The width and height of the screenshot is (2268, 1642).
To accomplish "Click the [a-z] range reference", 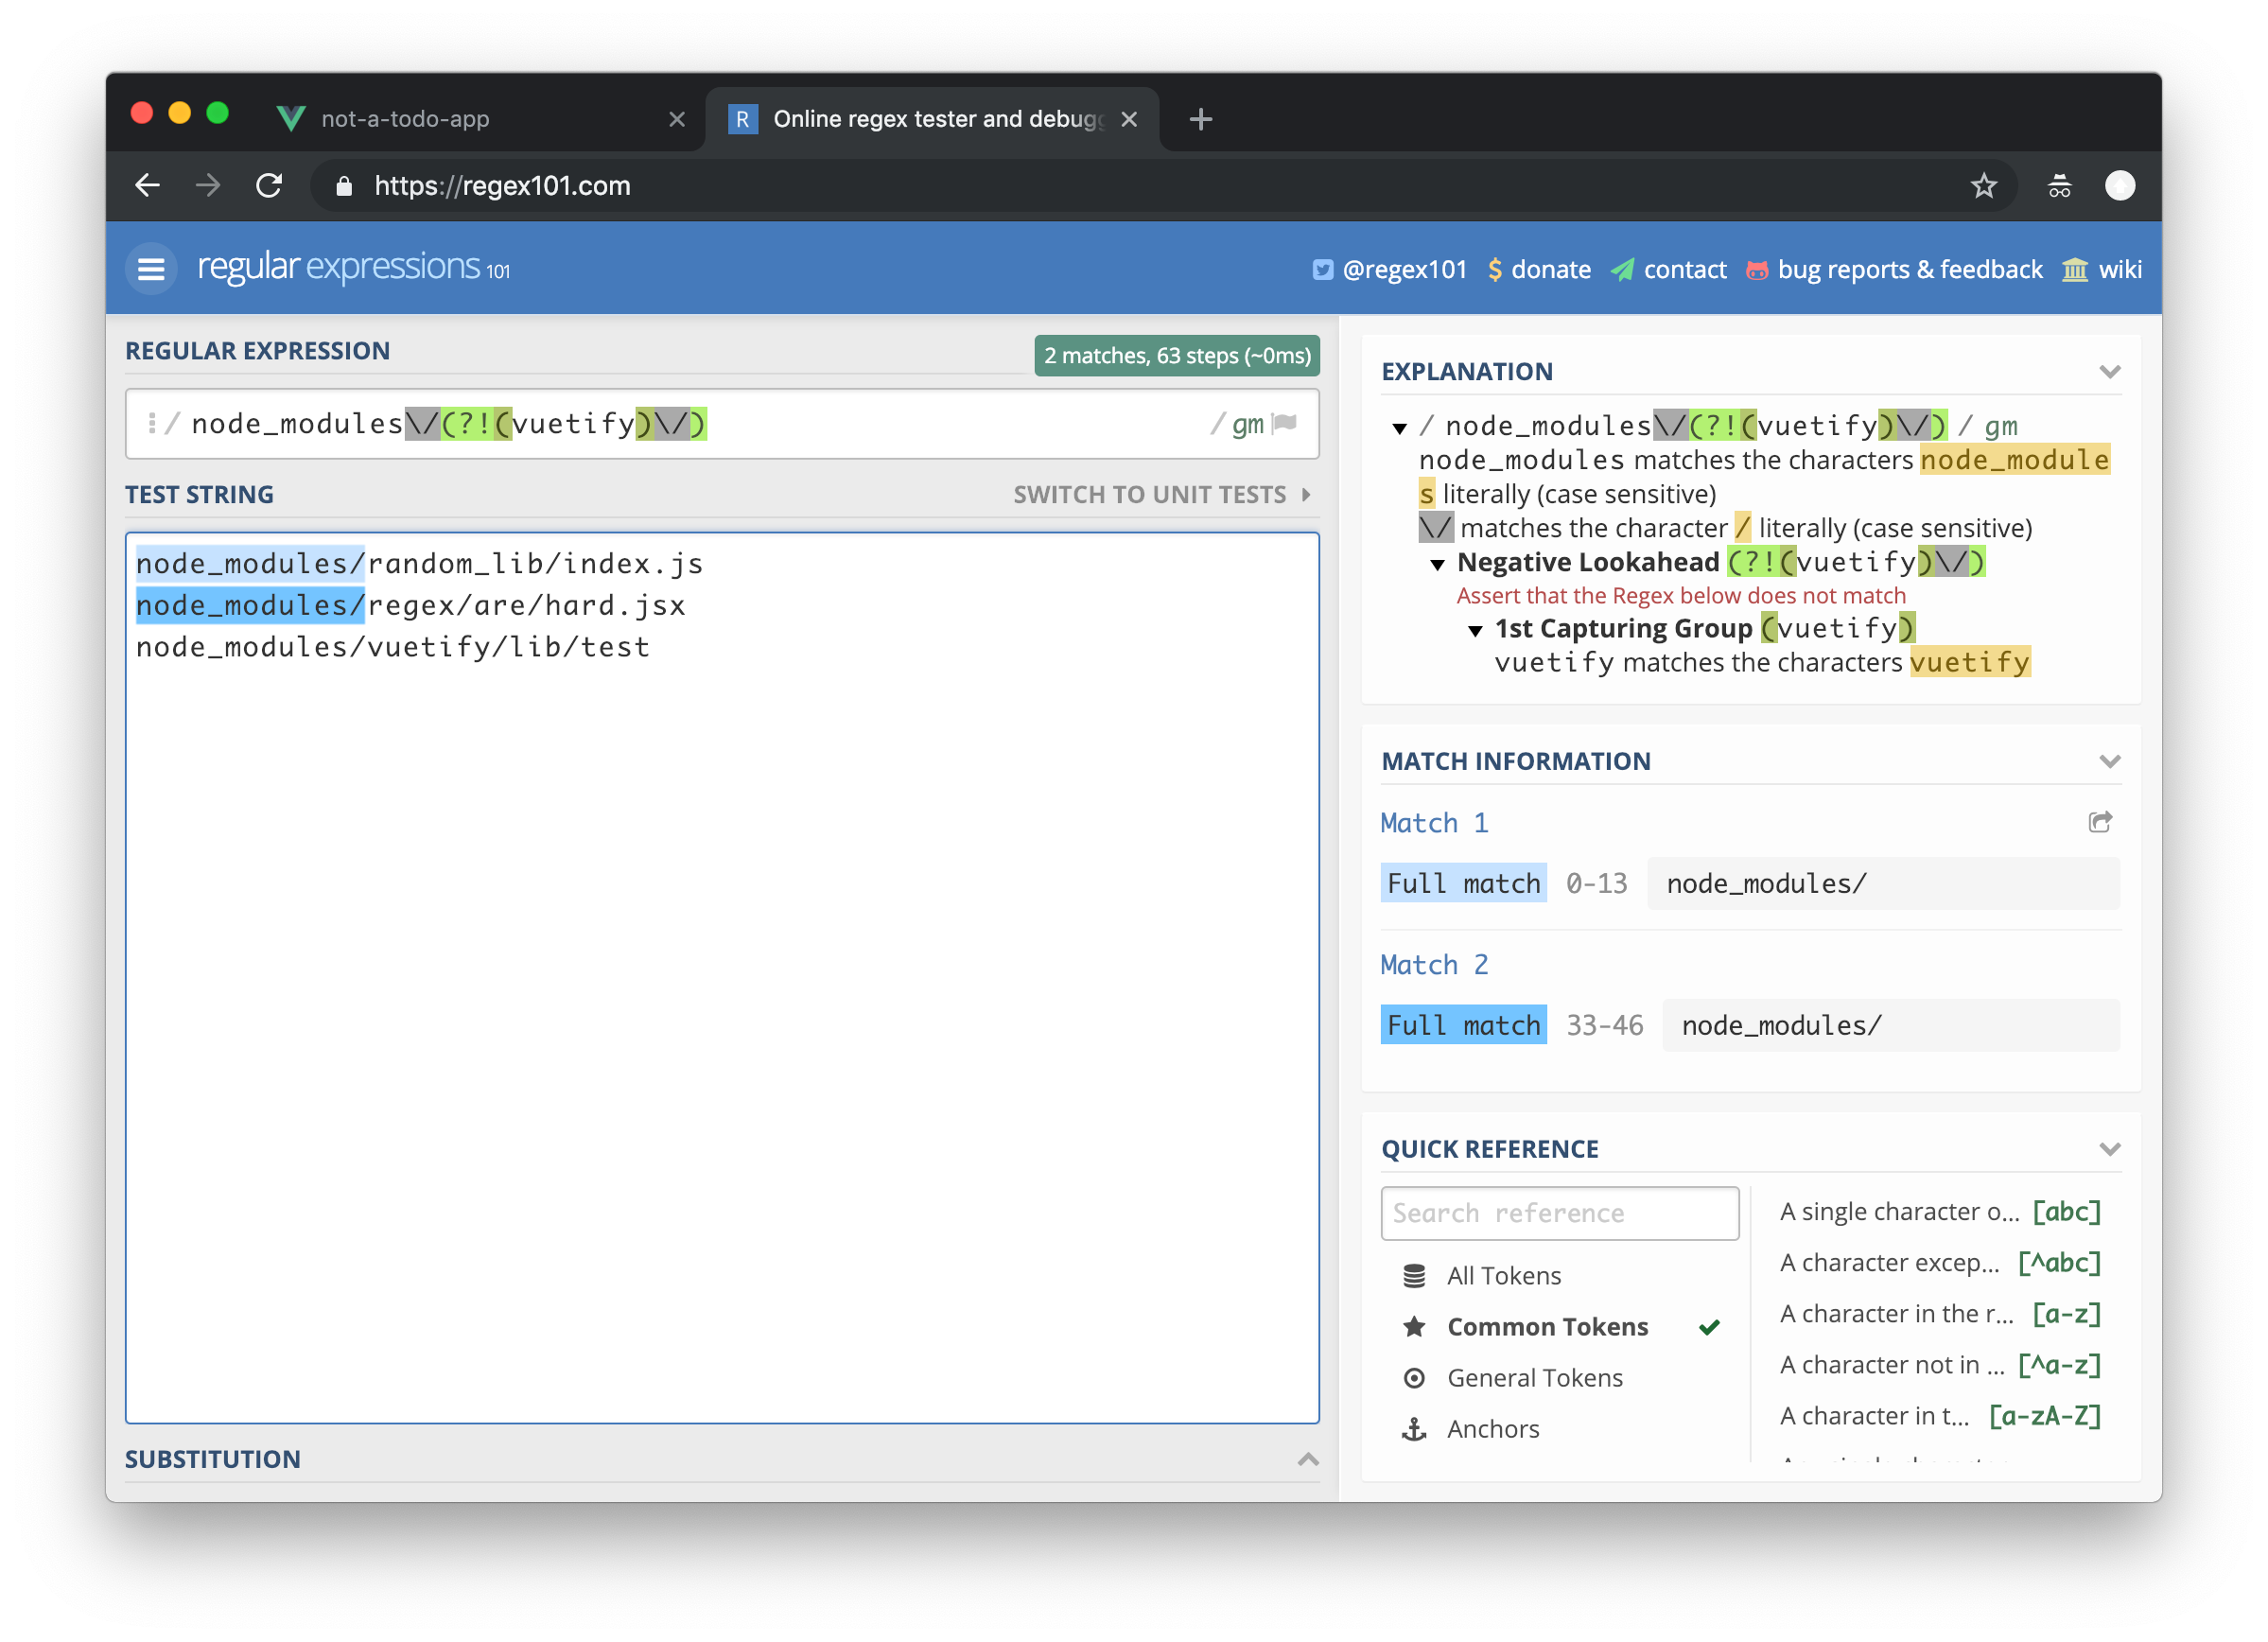I will pyautogui.click(x=1939, y=1313).
